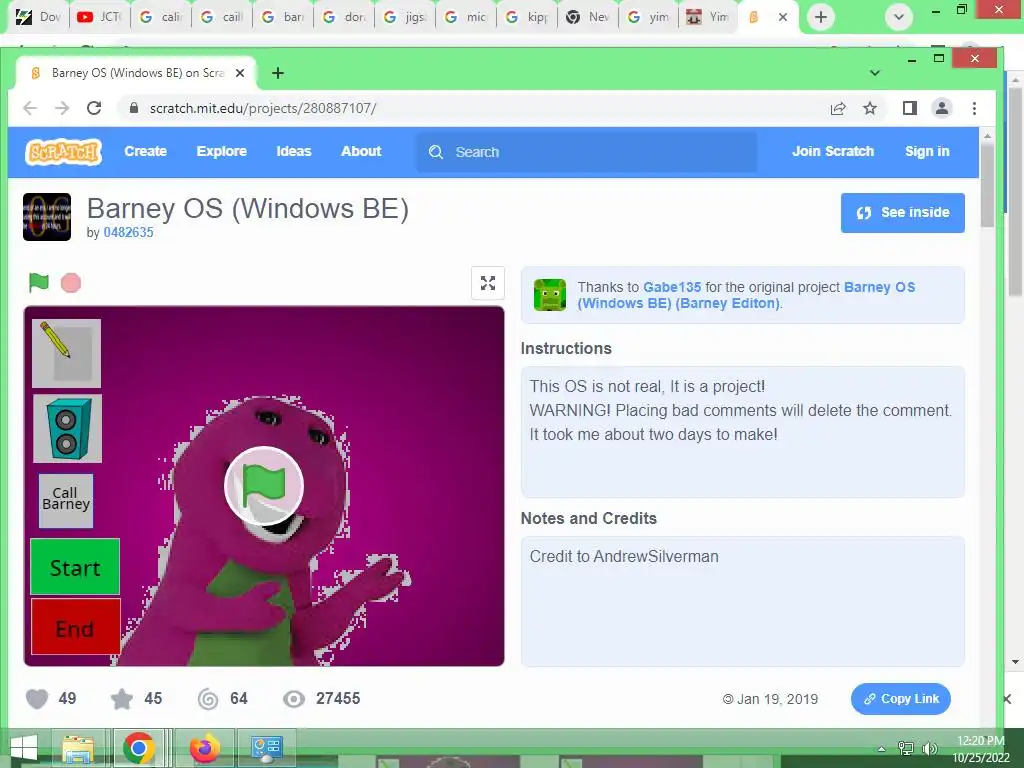
Task: Click Sign in
Action: [x=927, y=152]
